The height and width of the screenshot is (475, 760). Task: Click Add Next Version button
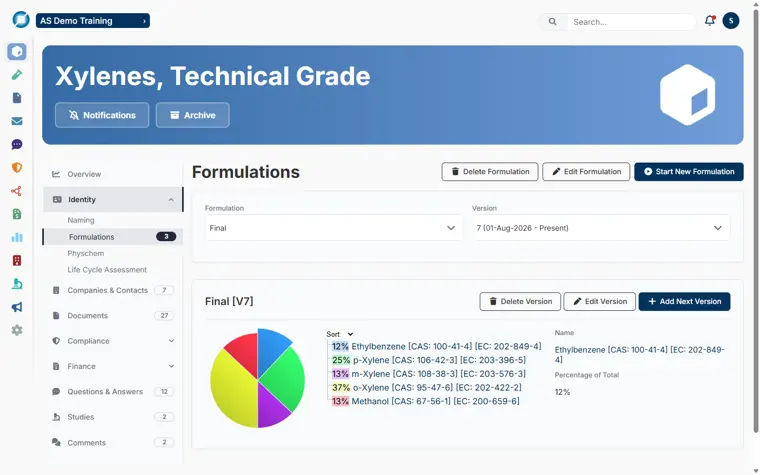[684, 301]
